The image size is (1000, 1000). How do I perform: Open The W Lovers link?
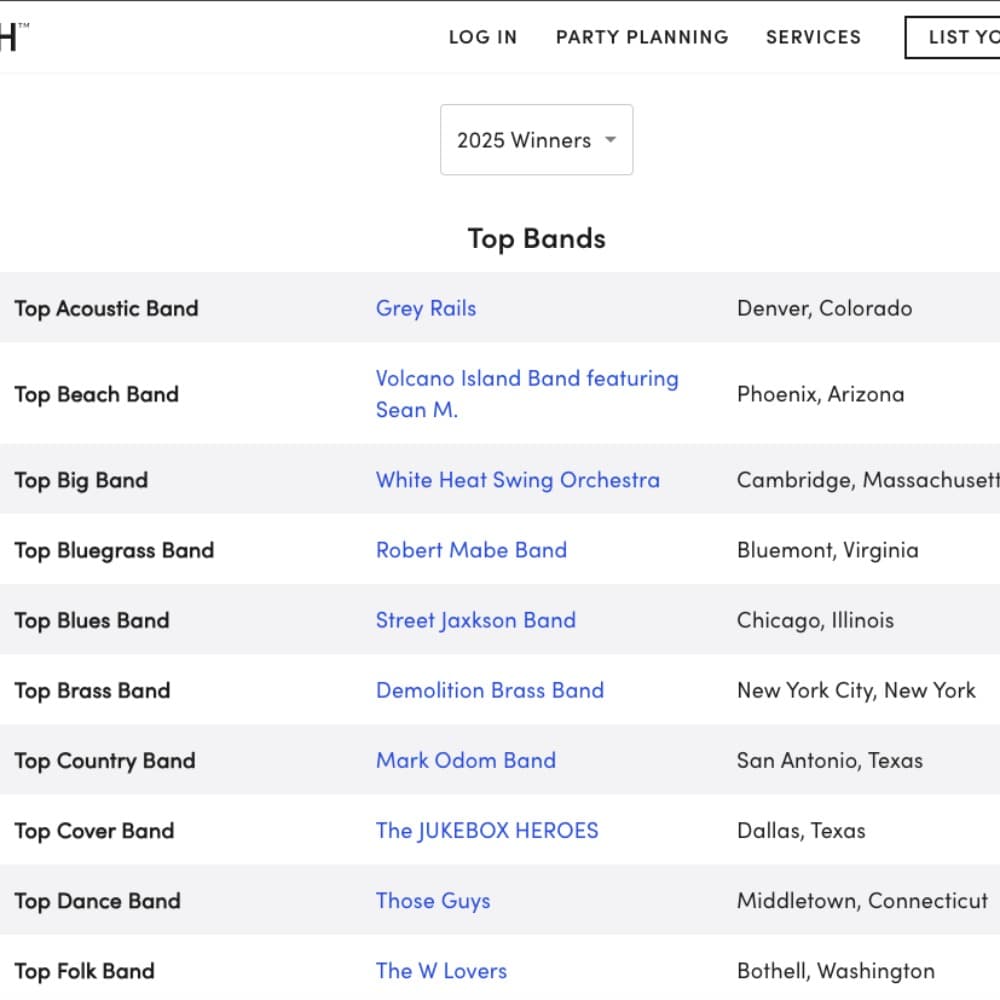pyautogui.click(x=441, y=970)
